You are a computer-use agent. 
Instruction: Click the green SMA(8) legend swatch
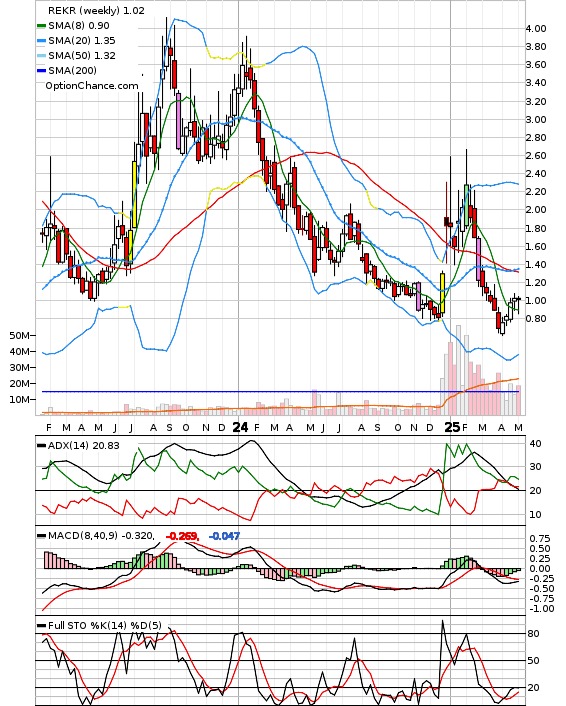(41, 26)
